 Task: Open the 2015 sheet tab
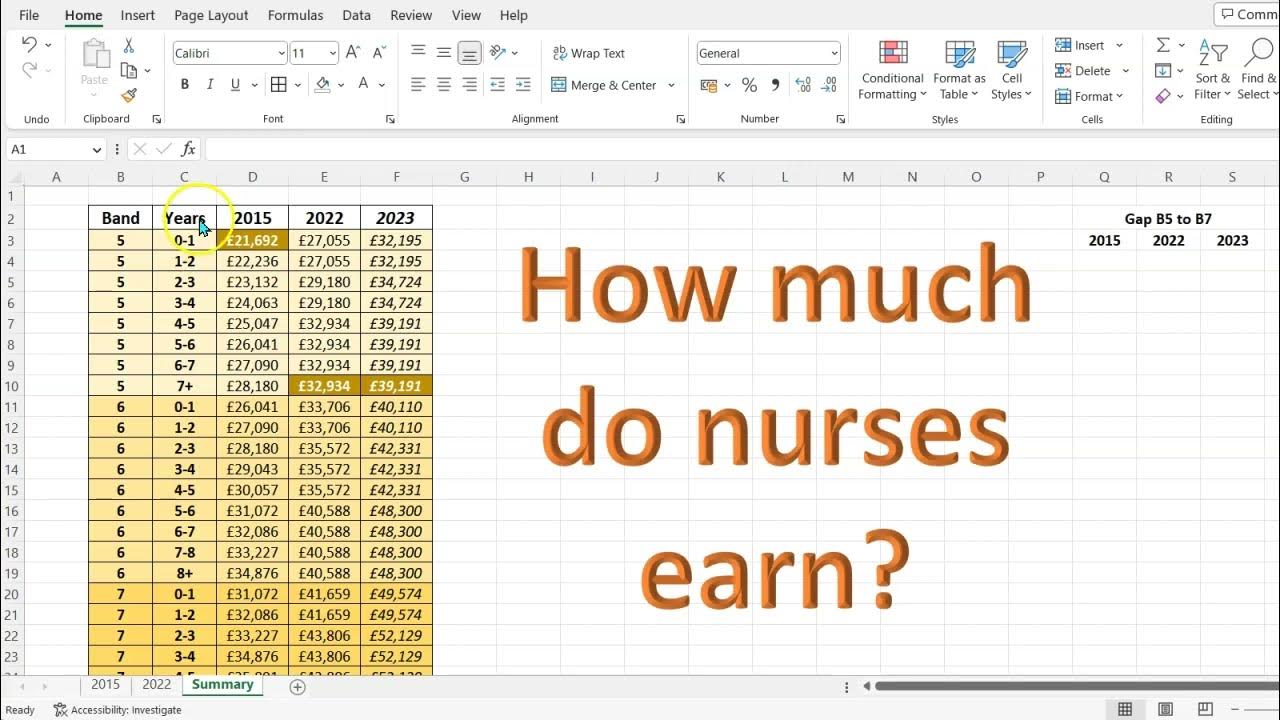[105, 685]
